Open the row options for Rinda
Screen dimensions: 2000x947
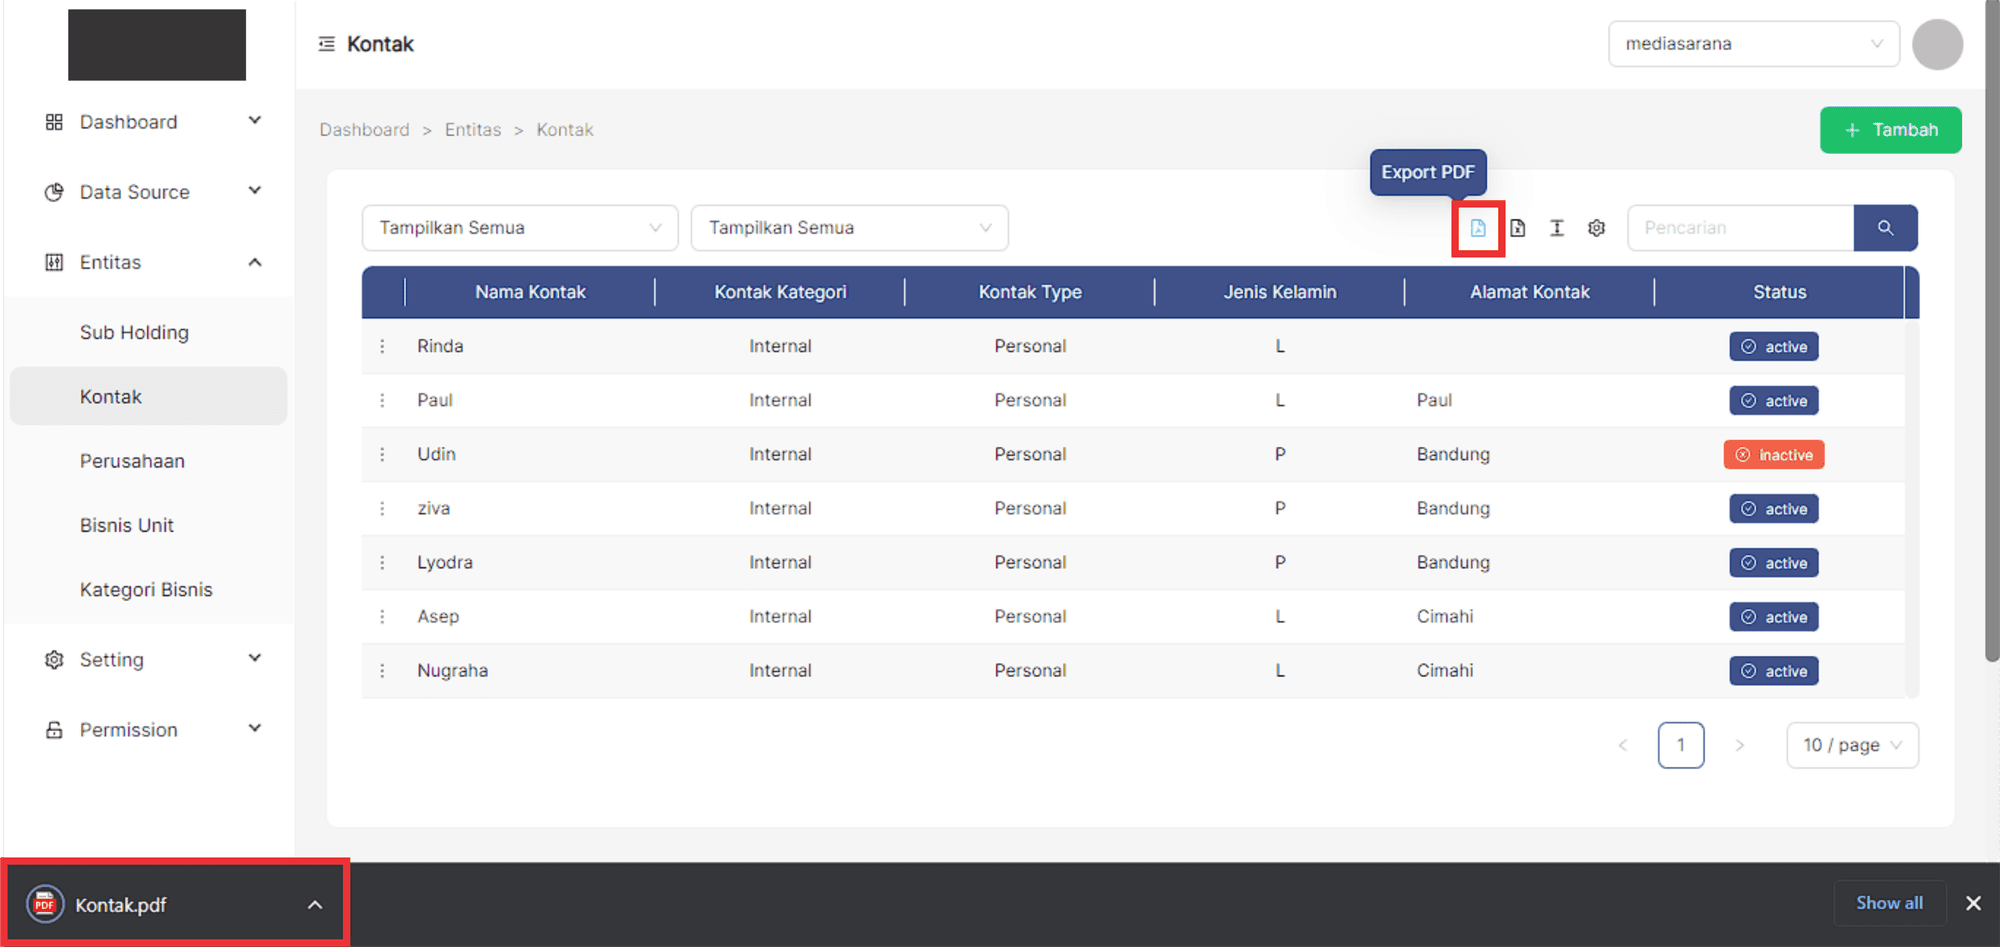(382, 346)
